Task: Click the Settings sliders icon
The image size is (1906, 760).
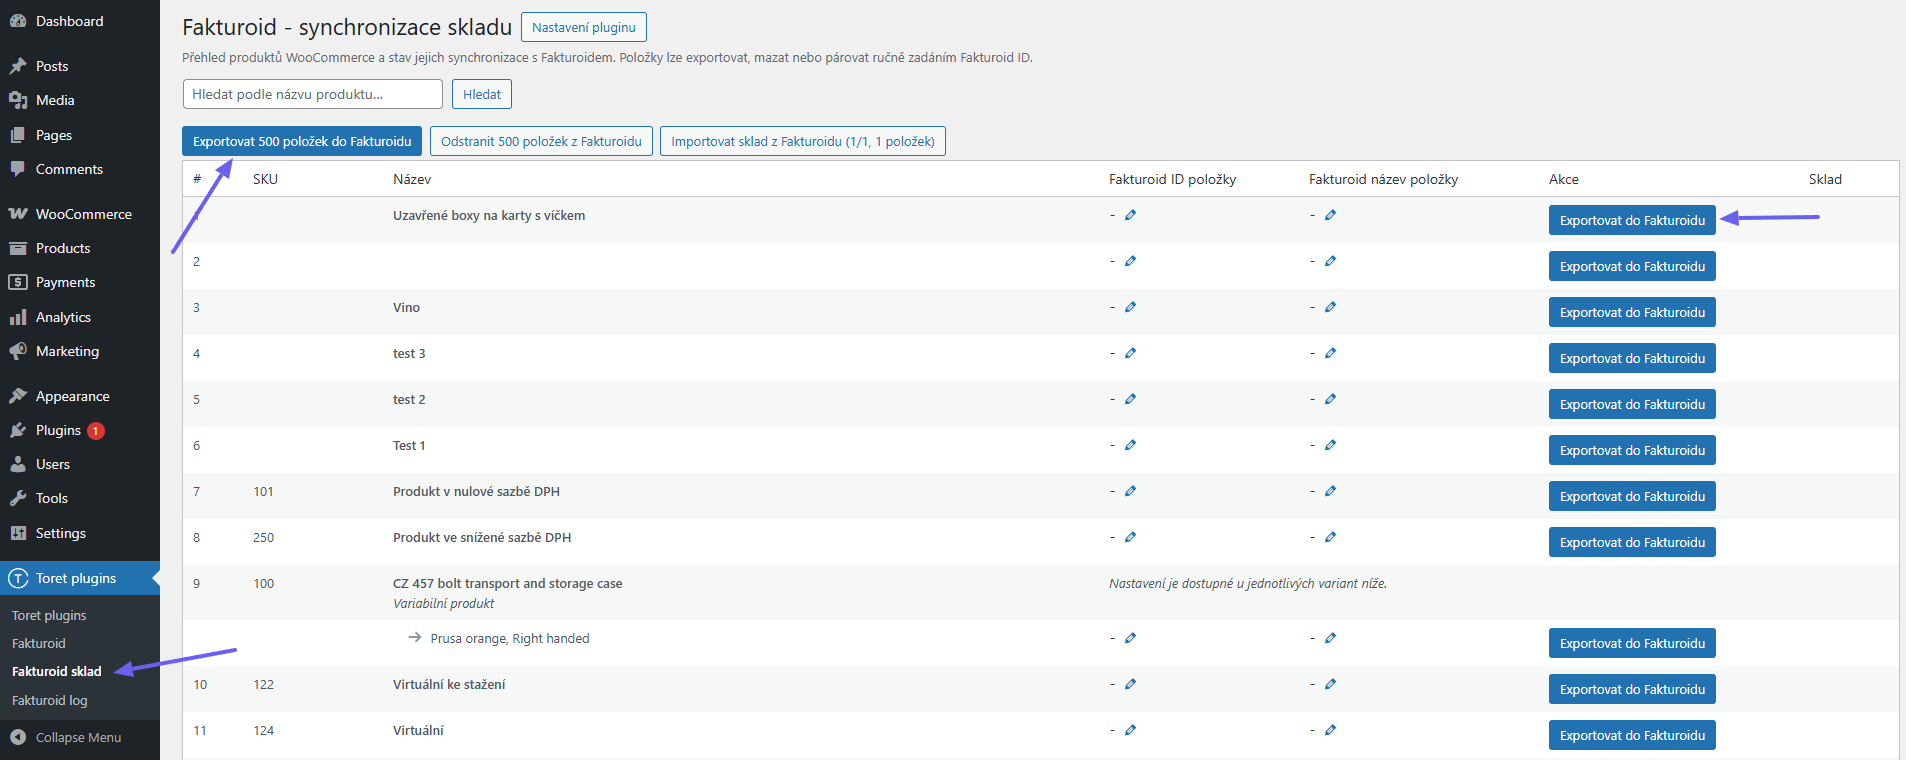Action: 18,533
